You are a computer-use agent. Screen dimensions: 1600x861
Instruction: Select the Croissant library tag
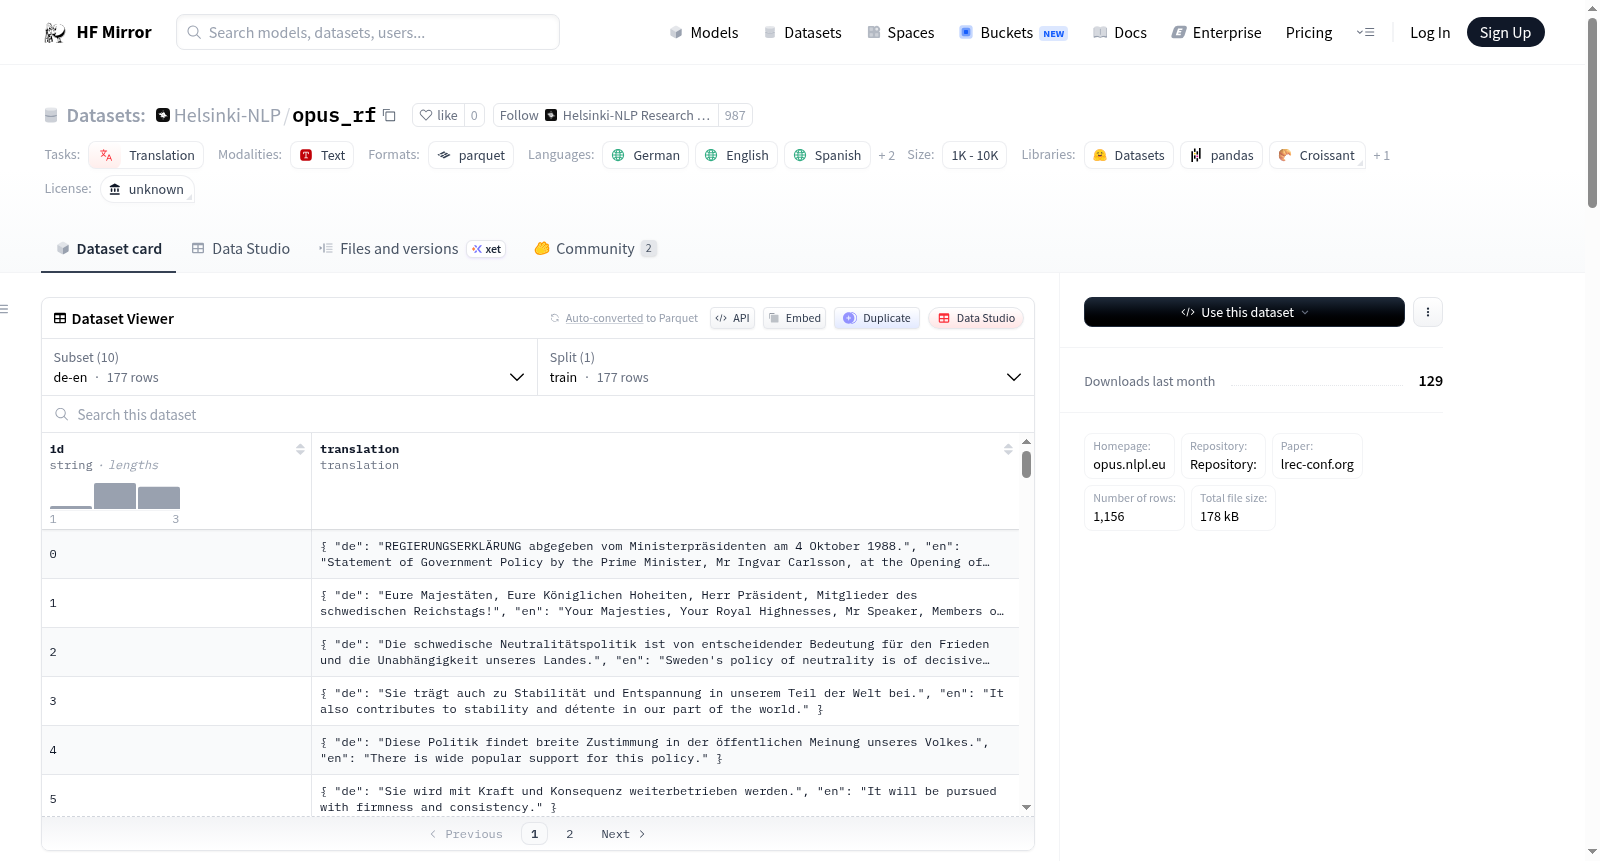(1317, 155)
